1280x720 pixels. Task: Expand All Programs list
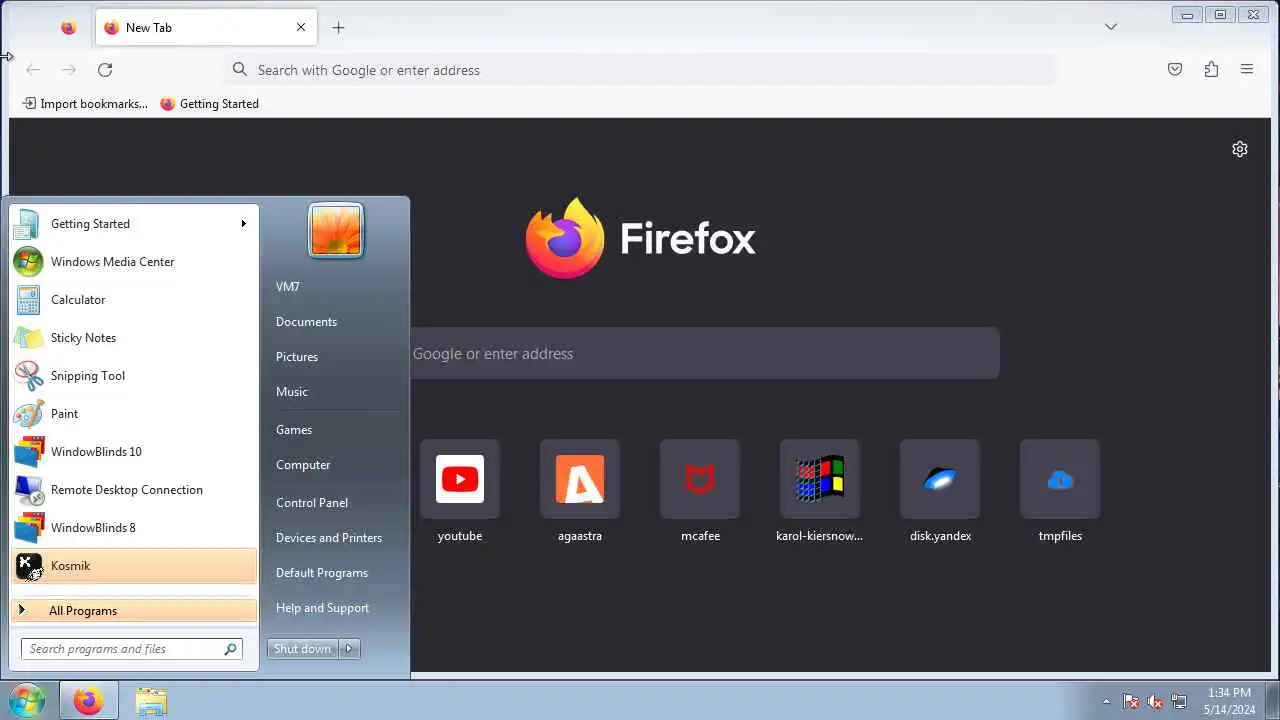tap(134, 611)
